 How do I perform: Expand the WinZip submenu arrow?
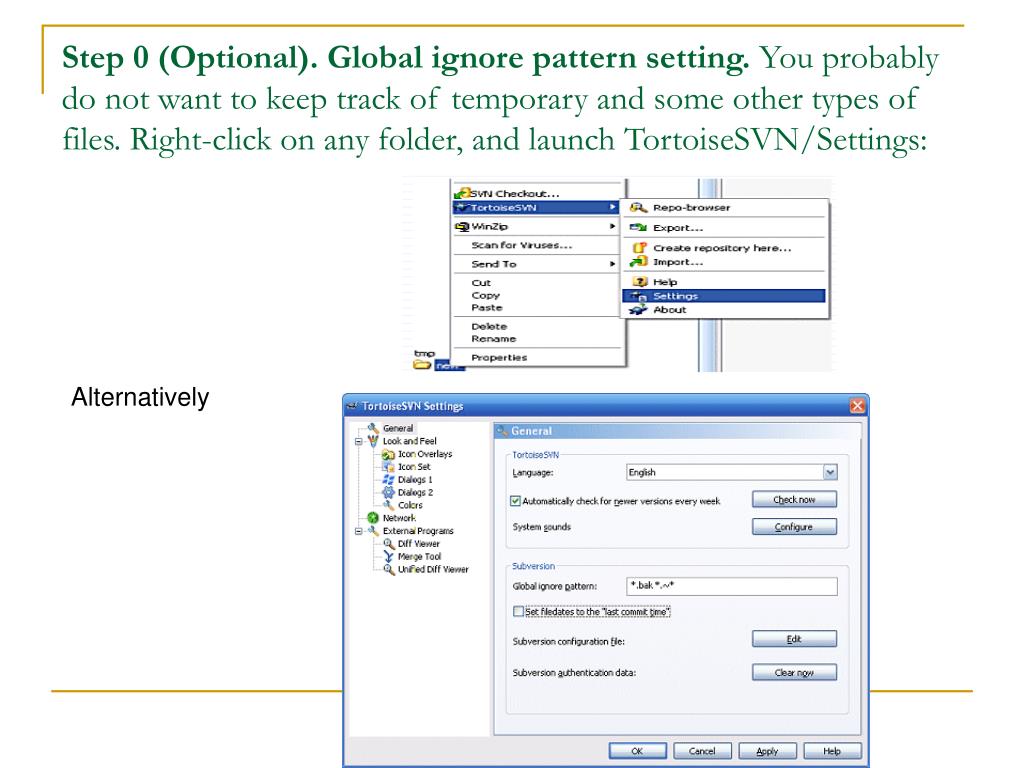pos(613,226)
